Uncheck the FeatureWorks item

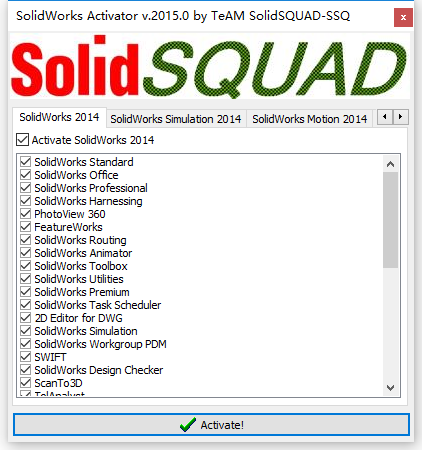pyautogui.click(x=26, y=227)
